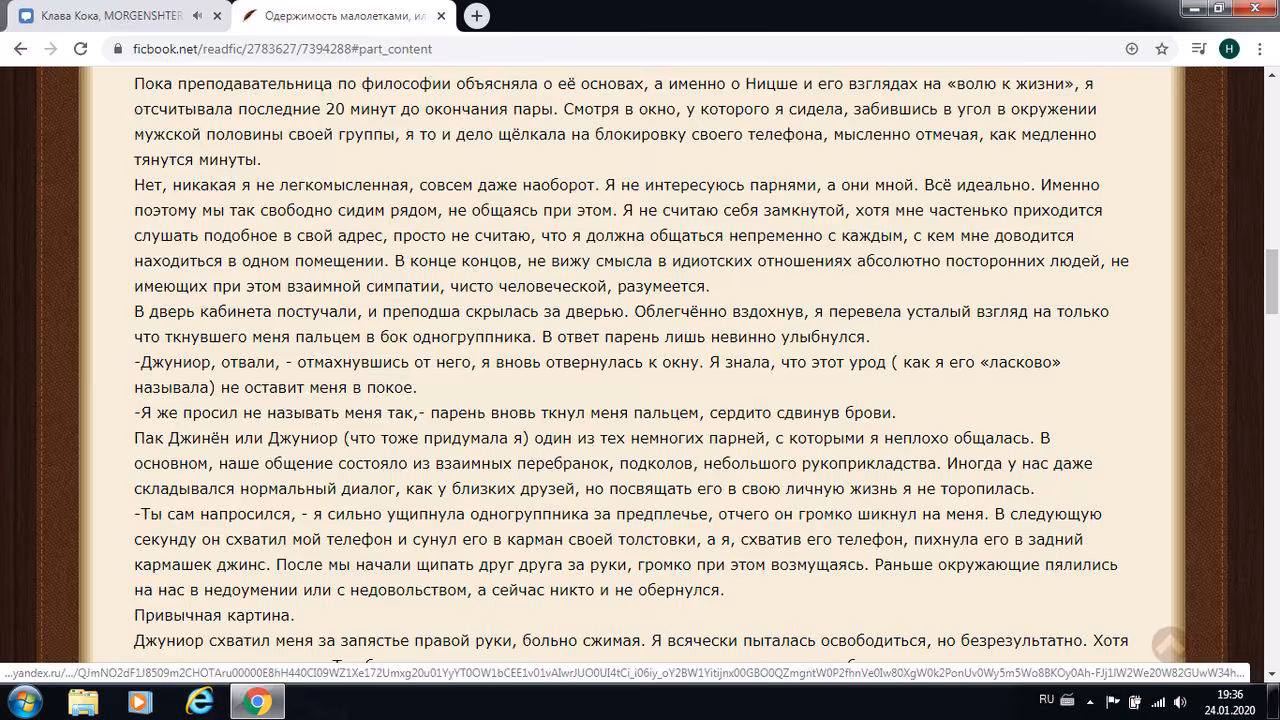
Task: Launch Windows Media Player from the taskbar
Action: 141,702
